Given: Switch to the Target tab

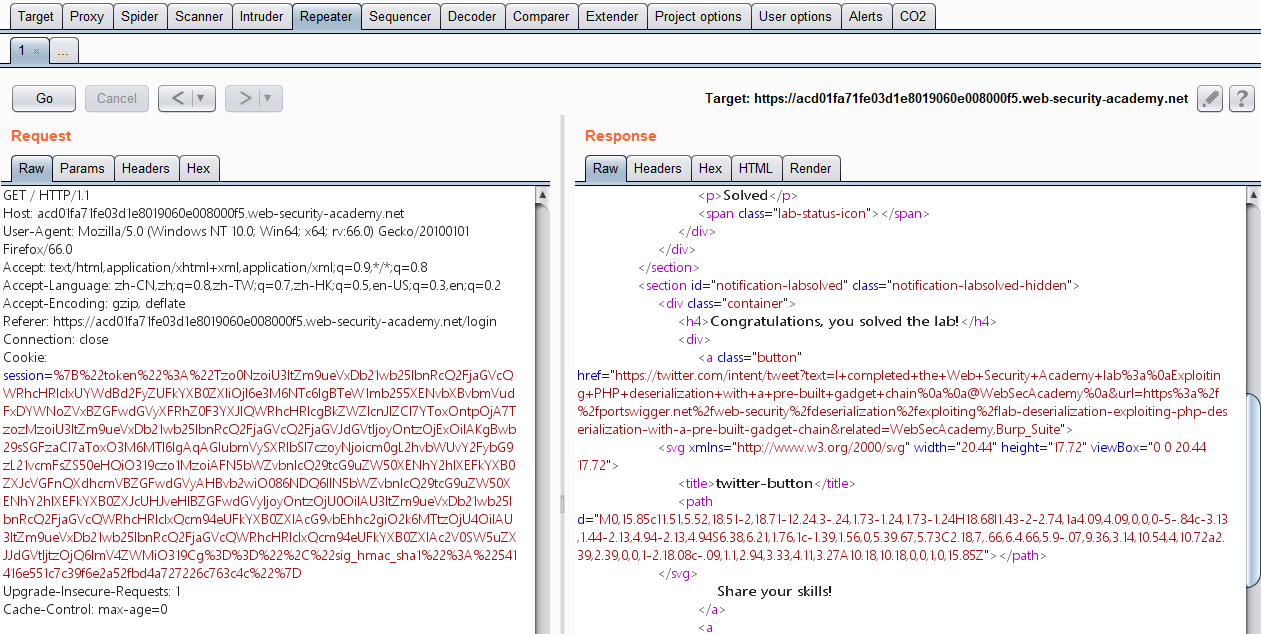Looking at the screenshot, I should pyautogui.click(x=37, y=16).
